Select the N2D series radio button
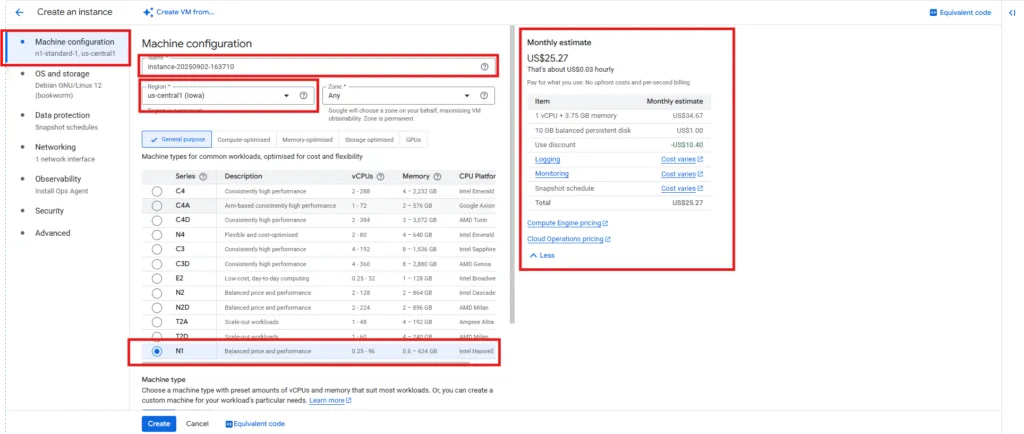This screenshot has width=1024, height=434. click(x=157, y=307)
